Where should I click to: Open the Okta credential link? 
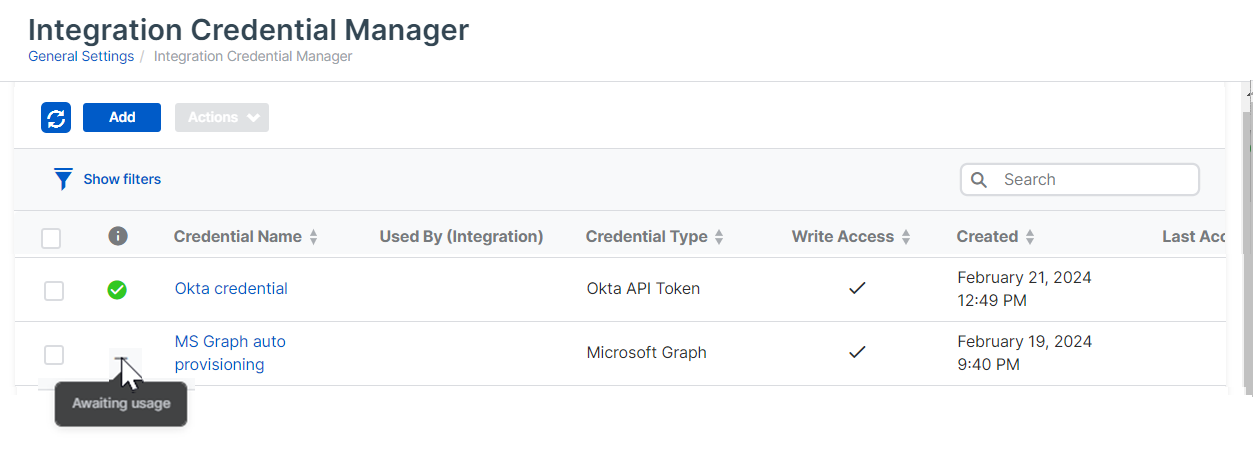231,289
